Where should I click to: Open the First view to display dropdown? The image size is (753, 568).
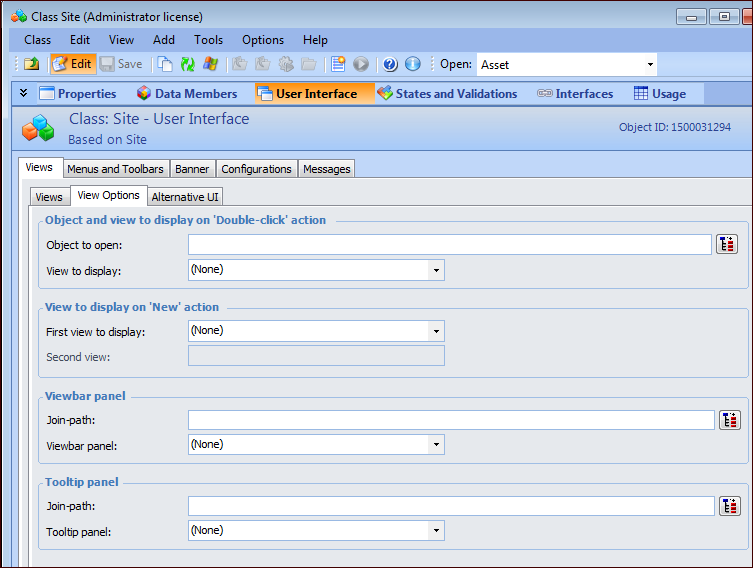(x=436, y=331)
